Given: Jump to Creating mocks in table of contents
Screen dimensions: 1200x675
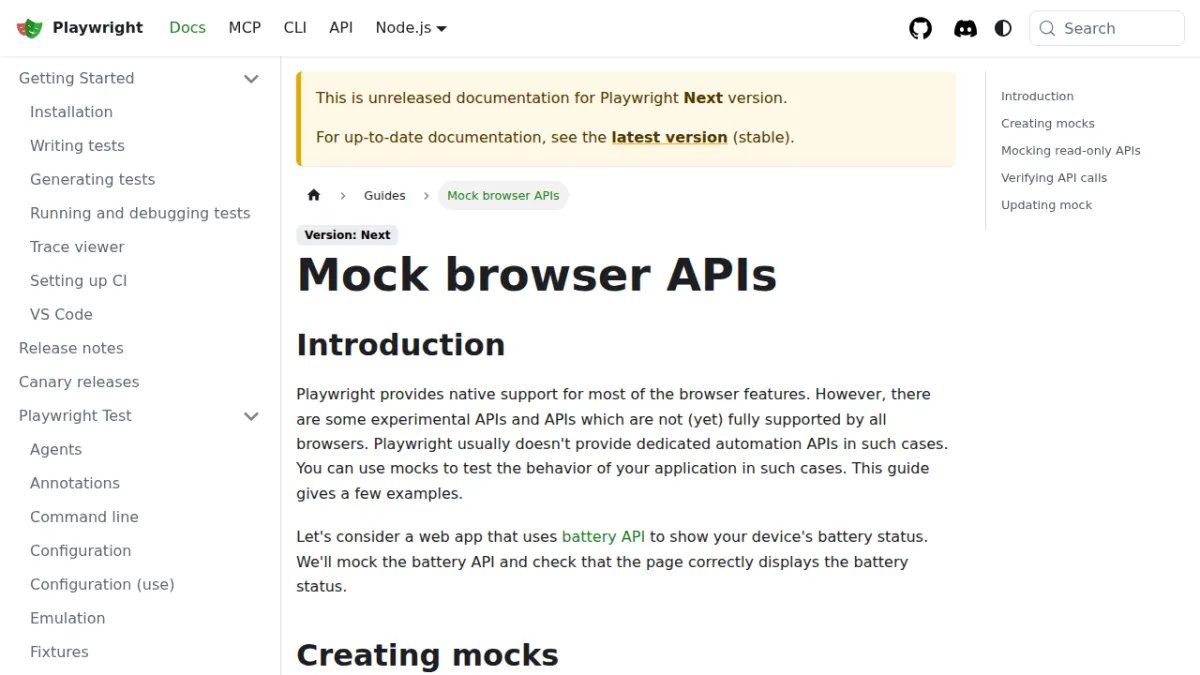Looking at the screenshot, I should pyautogui.click(x=1048, y=123).
